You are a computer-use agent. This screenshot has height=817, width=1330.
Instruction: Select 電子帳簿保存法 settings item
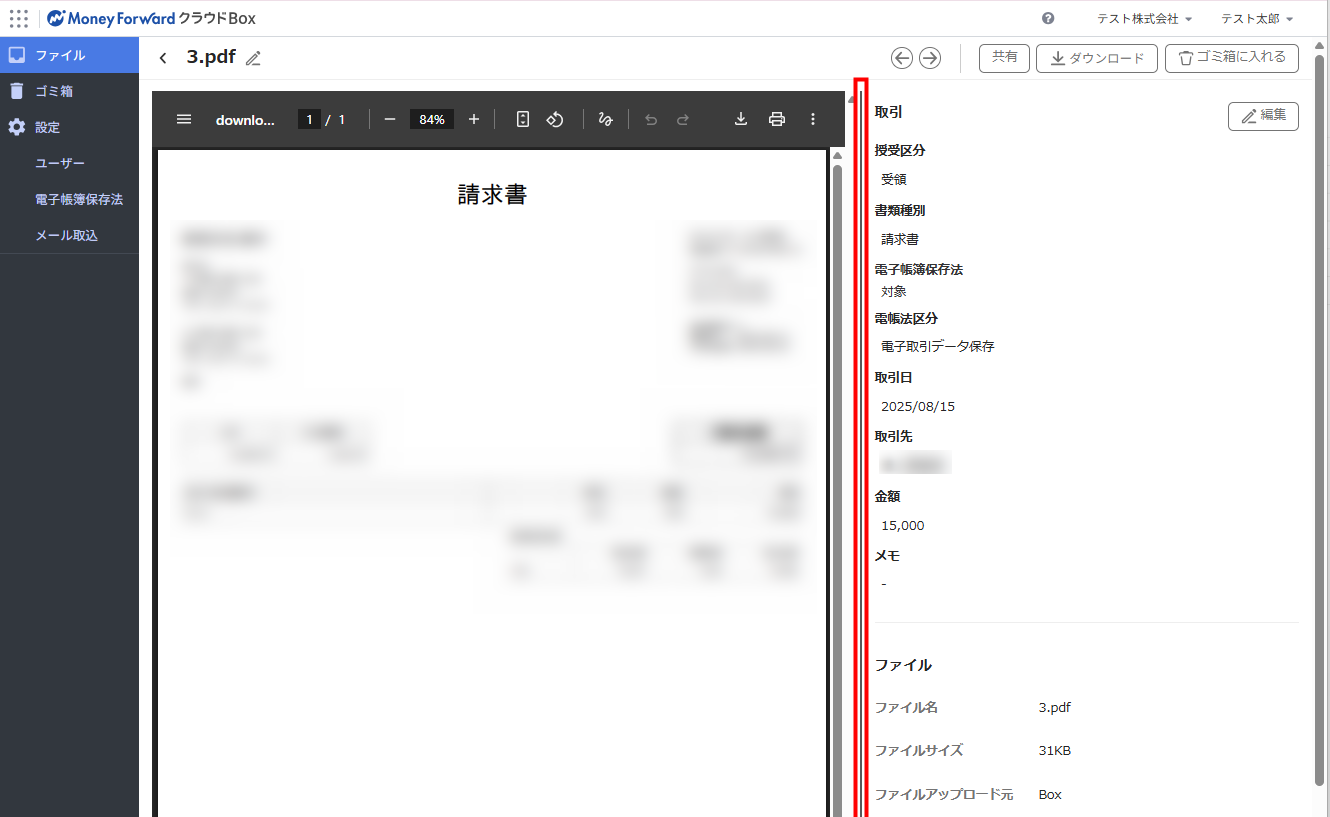(x=79, y=199)
